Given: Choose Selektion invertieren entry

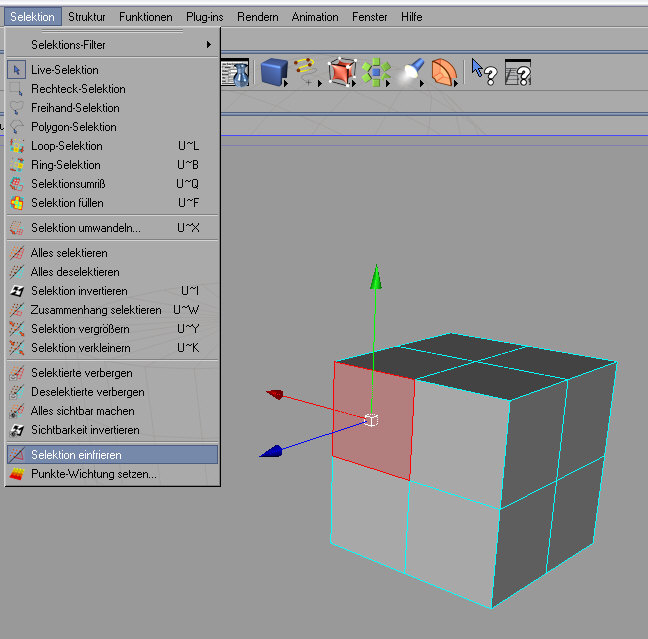Looking at the screenshot, I should point(112,291).
